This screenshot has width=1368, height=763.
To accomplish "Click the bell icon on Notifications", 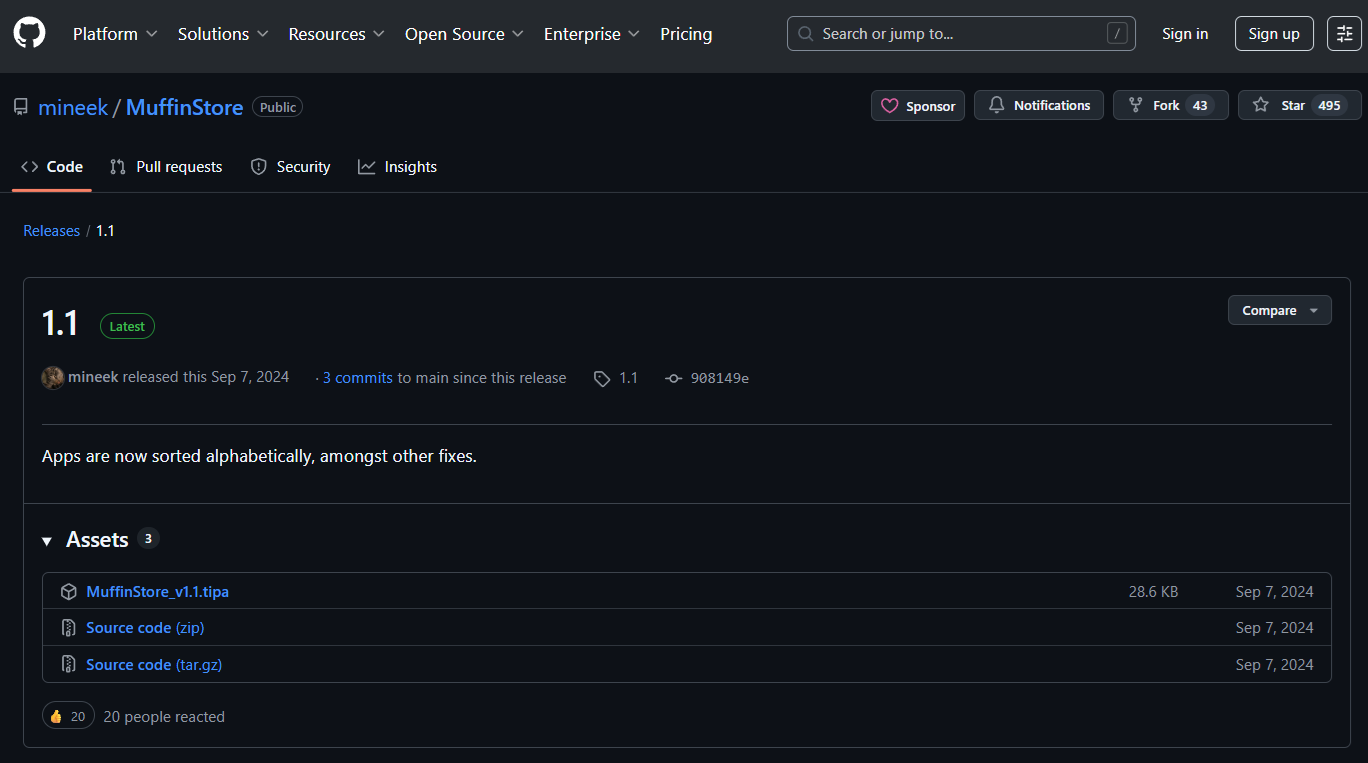I will coord(996,105).
